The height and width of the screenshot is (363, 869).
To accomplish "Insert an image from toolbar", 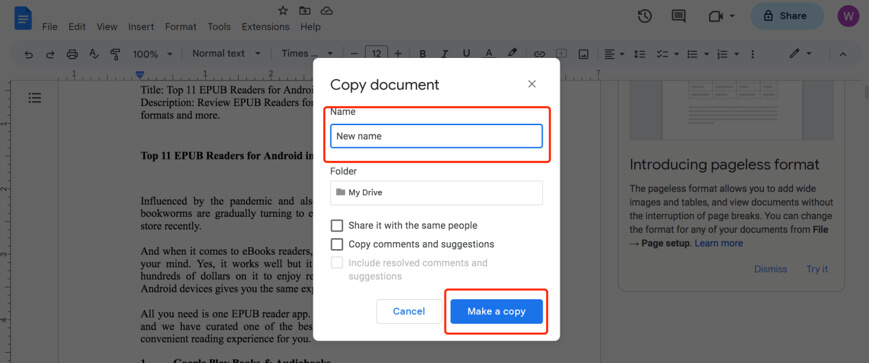I will point(583,54).
